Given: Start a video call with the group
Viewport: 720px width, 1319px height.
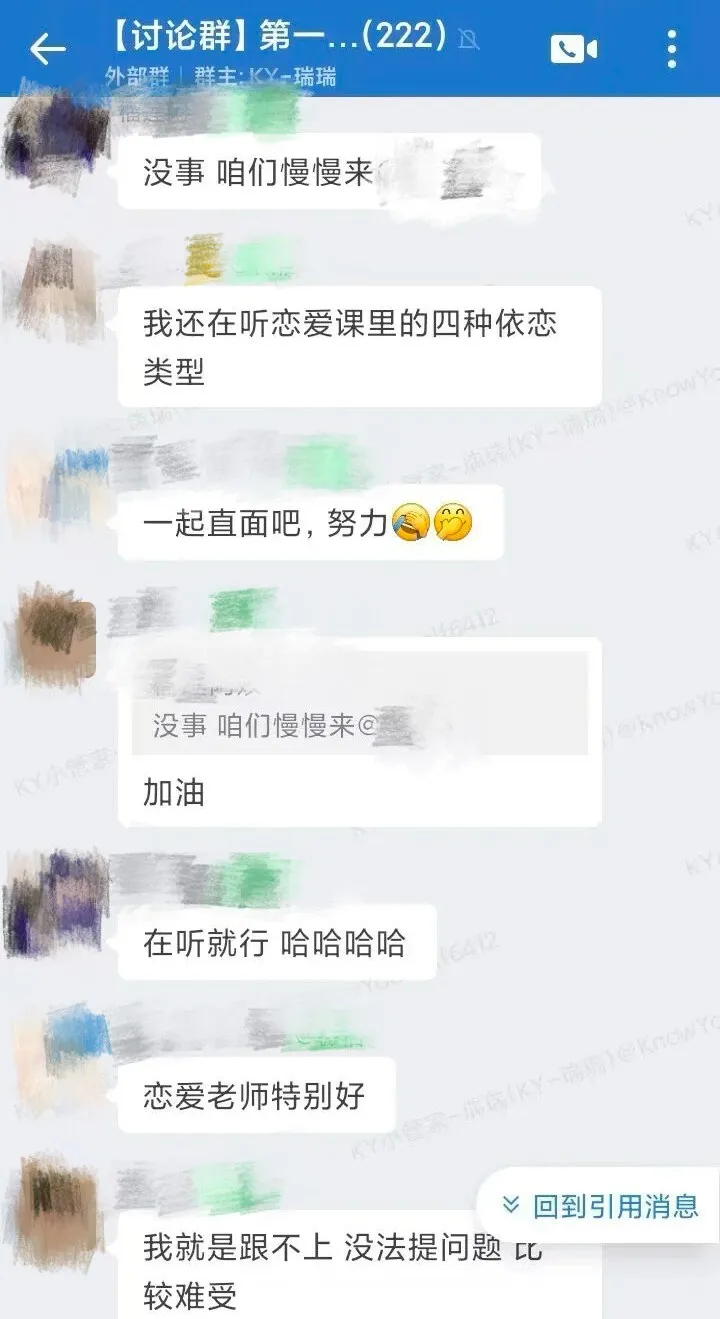Looking at the screenshot, I should point(573,48).
